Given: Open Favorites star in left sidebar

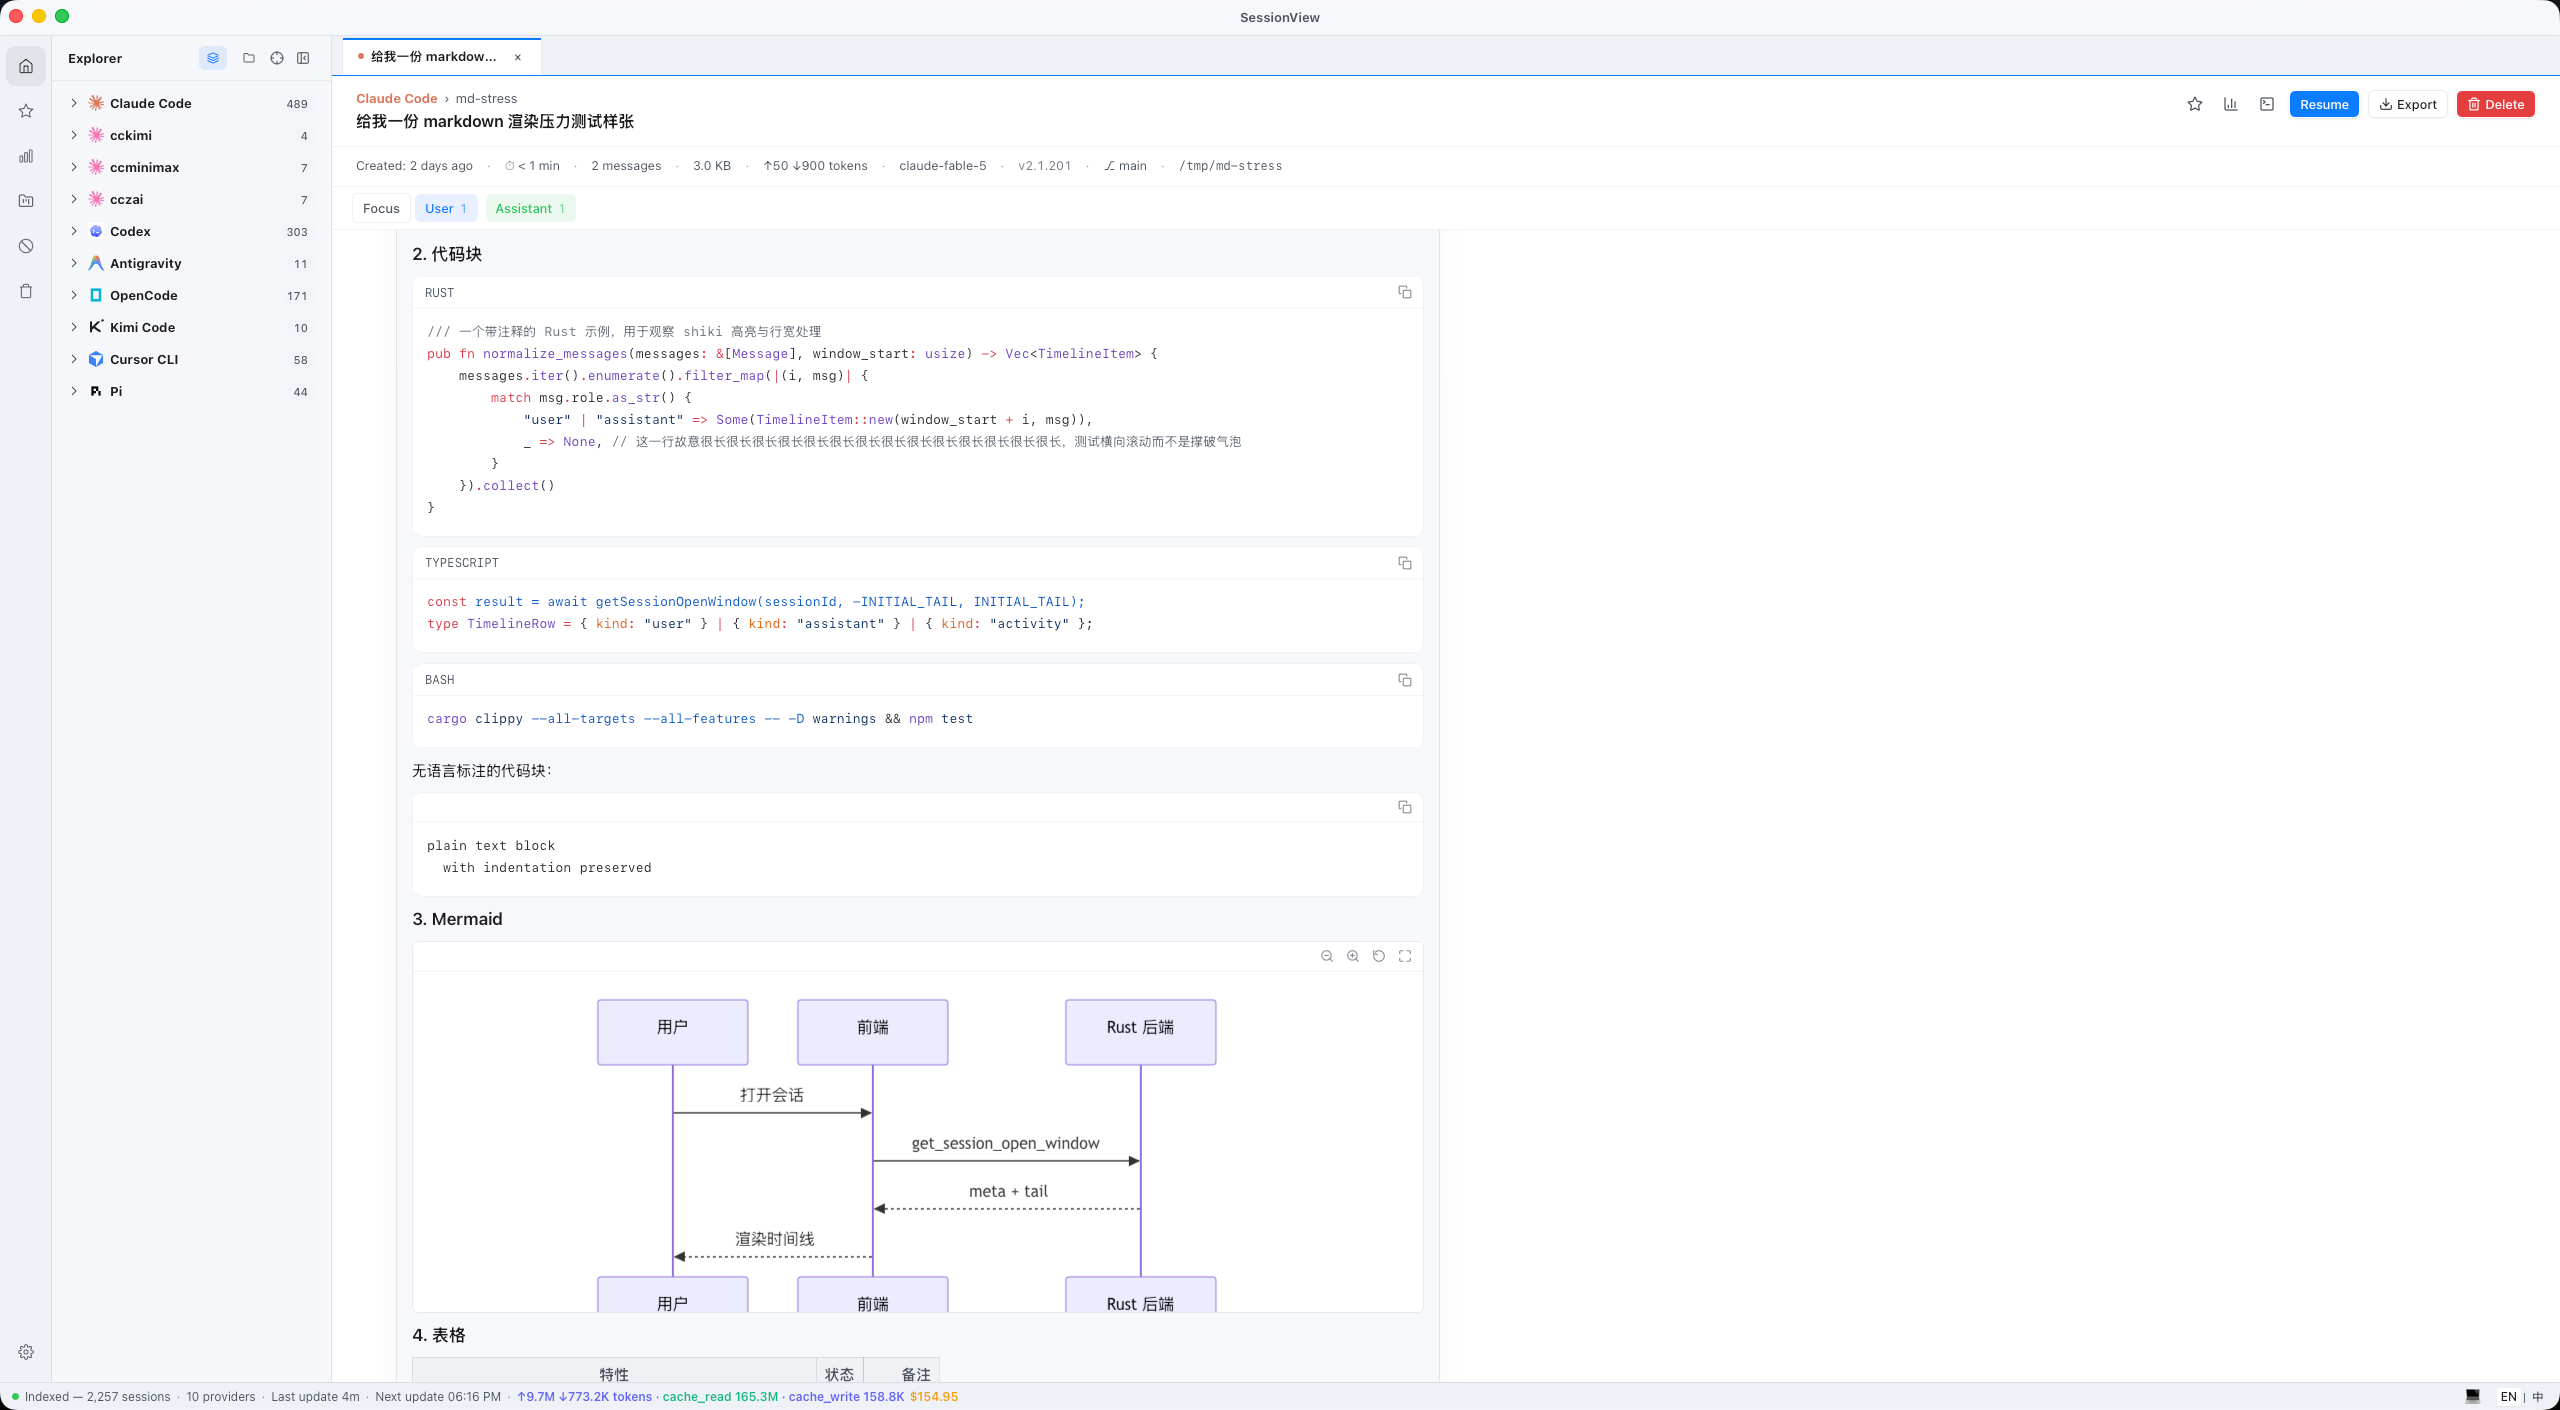Looking at the screenshot, I should tap(26, 111).
